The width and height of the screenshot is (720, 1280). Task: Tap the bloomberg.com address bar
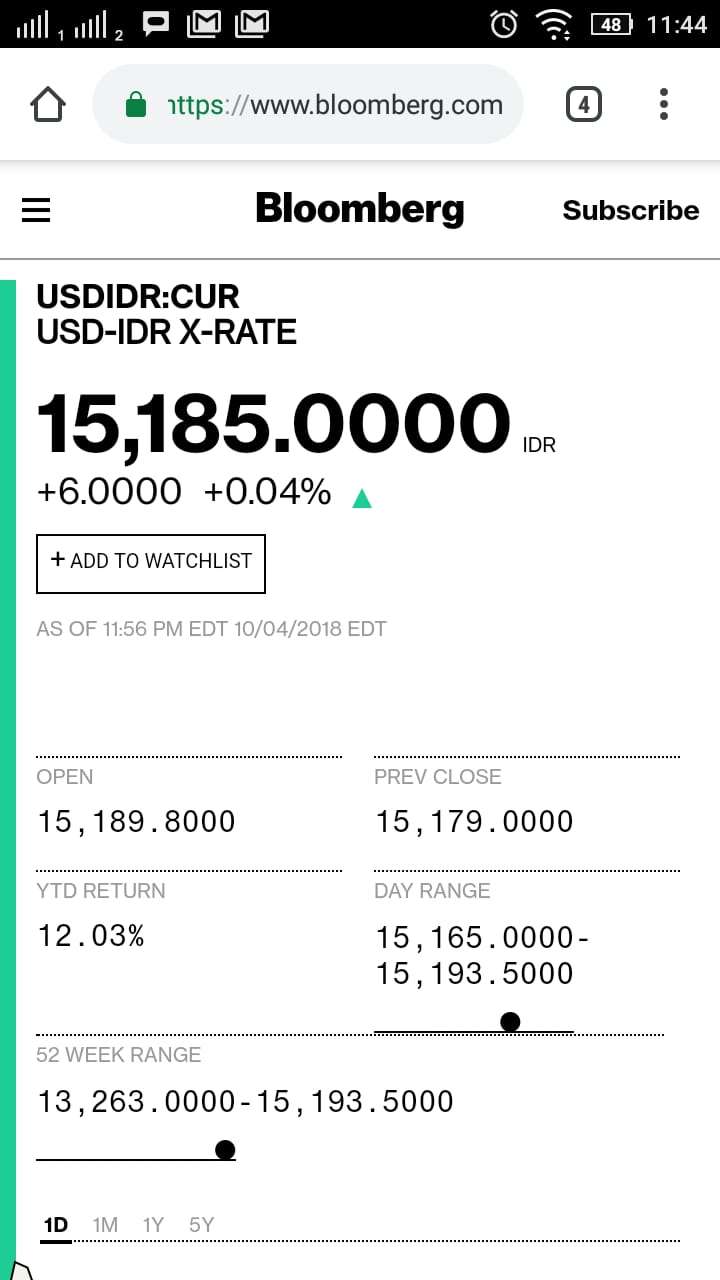pos(335,105)
